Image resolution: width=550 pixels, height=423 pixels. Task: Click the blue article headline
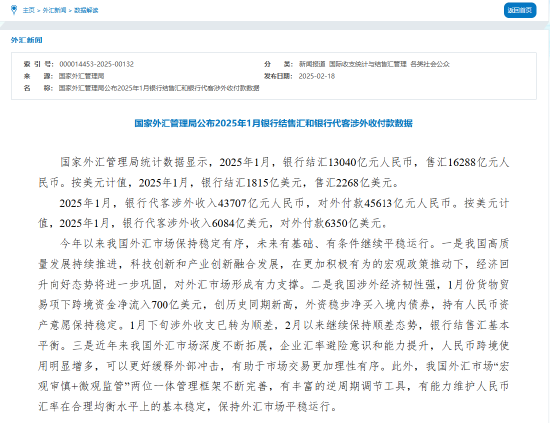tap(274, 123)
